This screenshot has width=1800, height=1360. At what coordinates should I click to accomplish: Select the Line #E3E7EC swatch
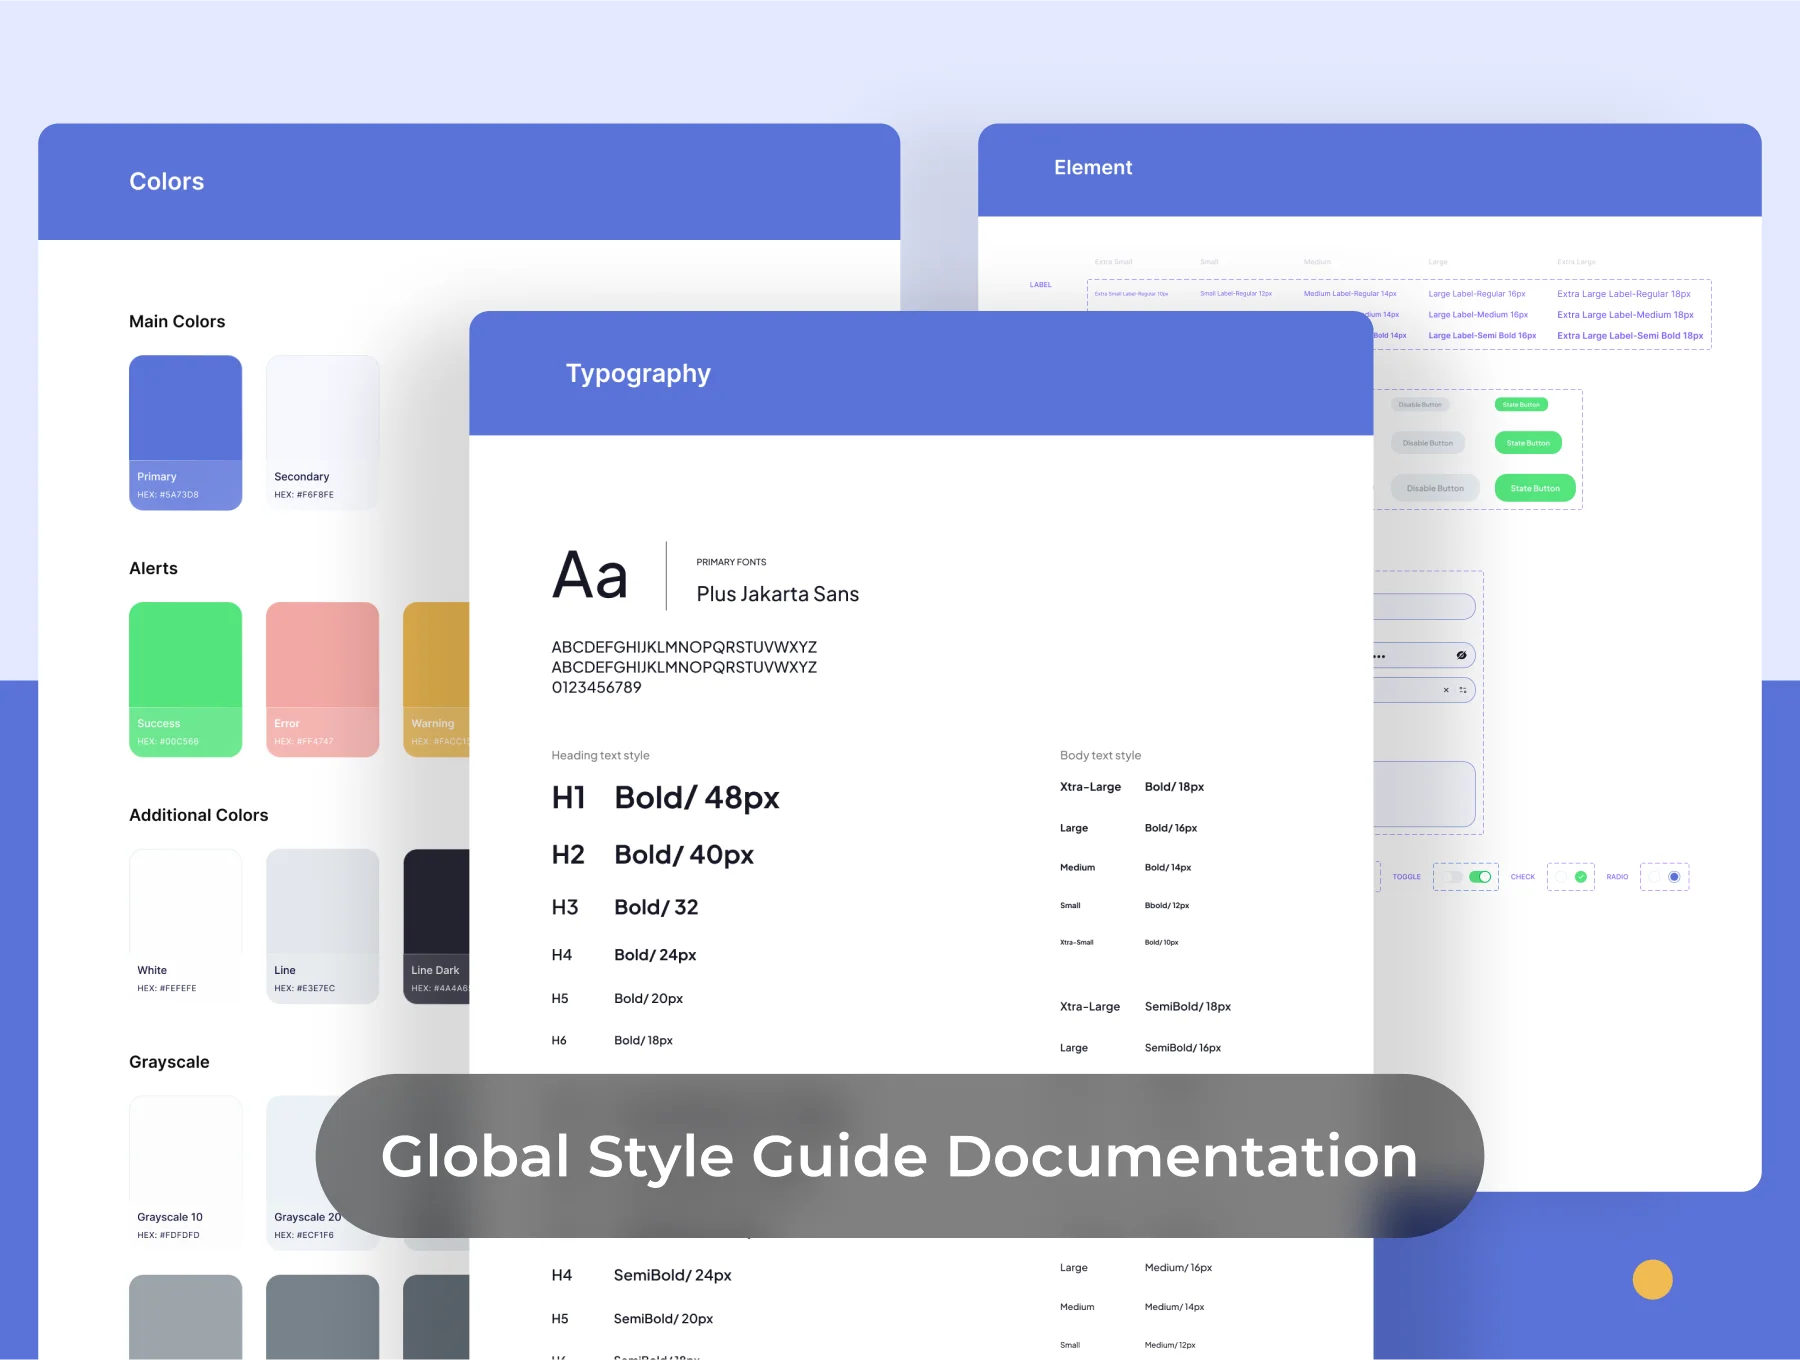[322, 926]
